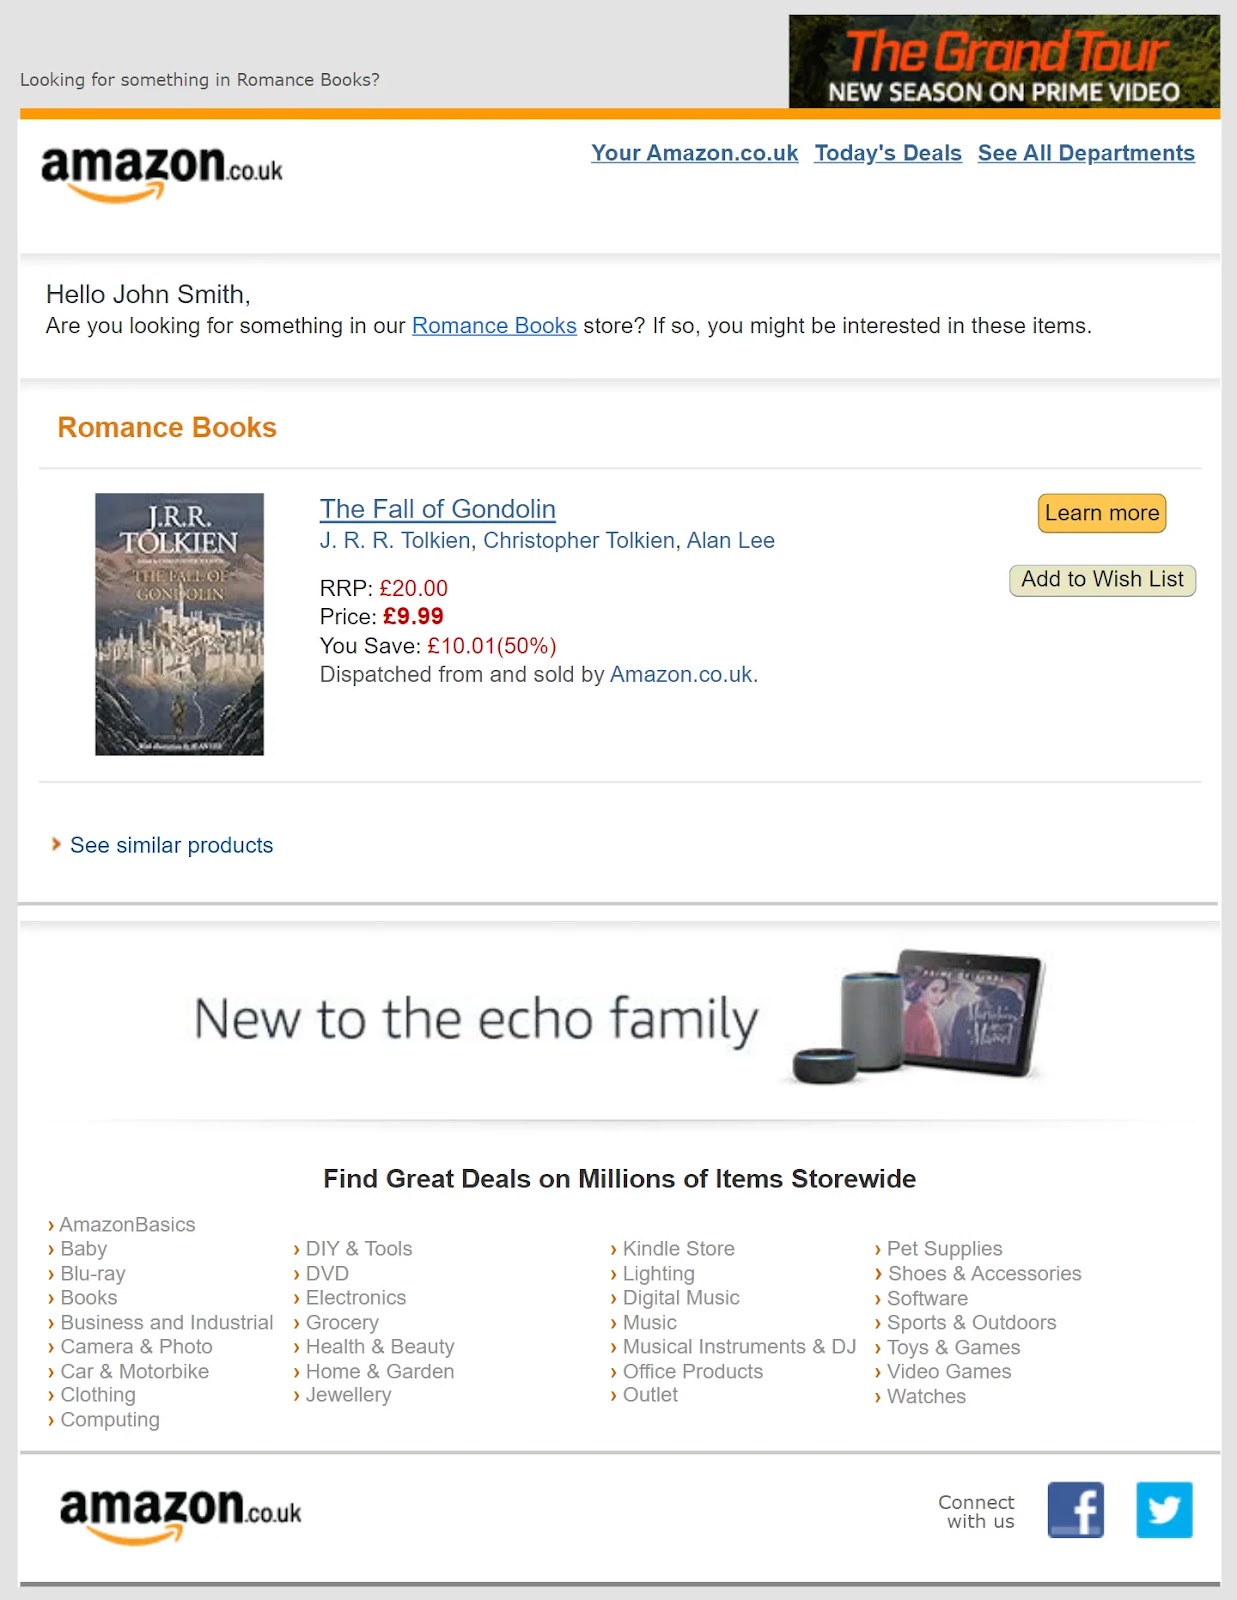Add The Fall of Gondolin to Wish List
Viewport: 1237px width, 1600px height.
(x=1101, y=579)
